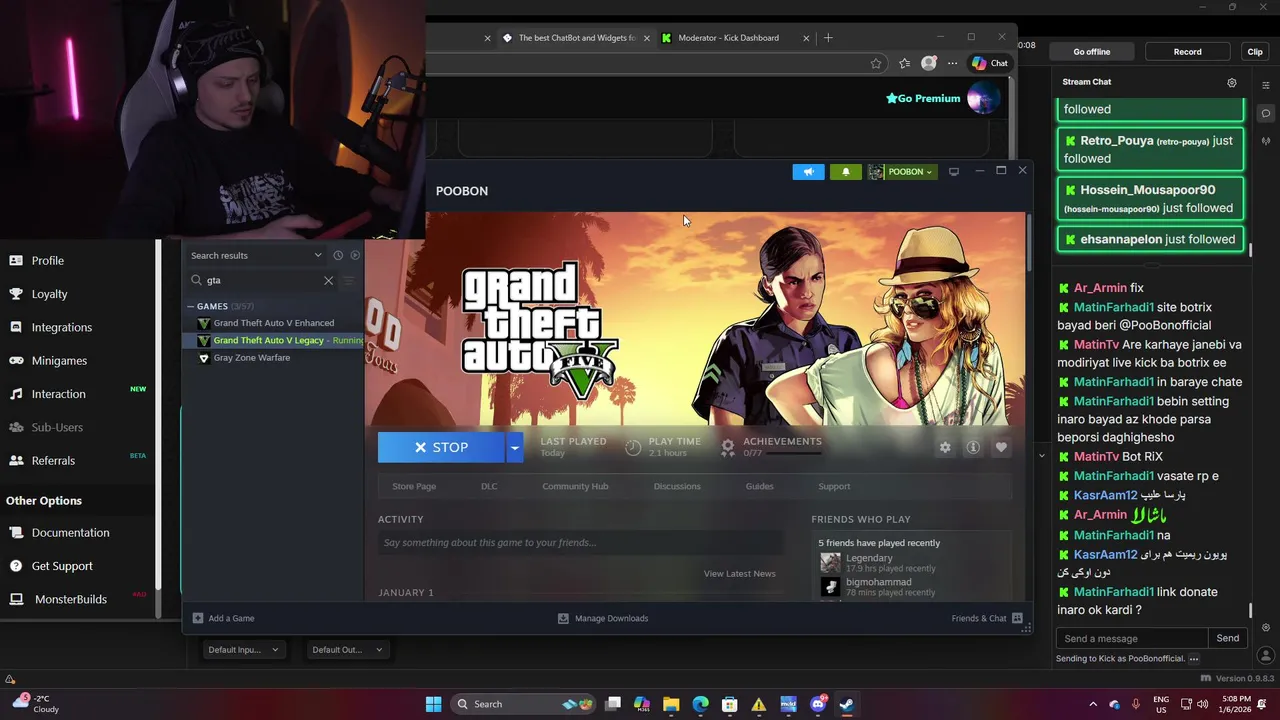Open Stream Chat settings gear

click(1232, 82)
